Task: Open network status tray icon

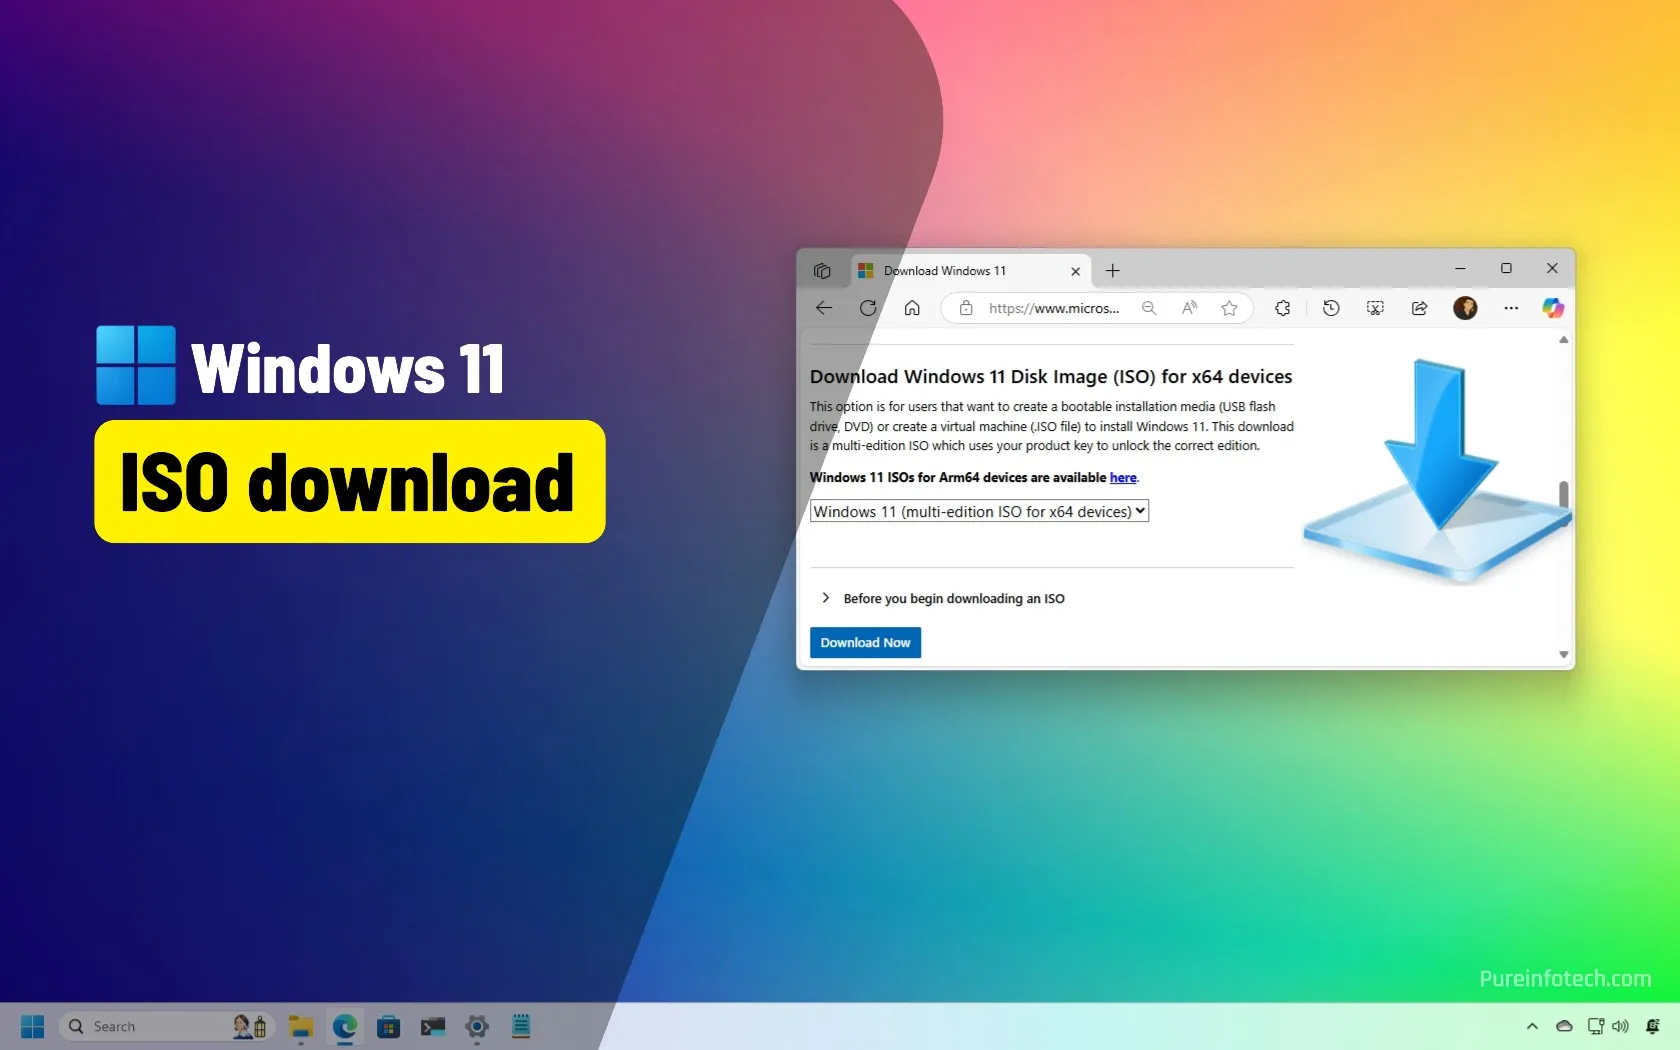Action: 1596,1026
